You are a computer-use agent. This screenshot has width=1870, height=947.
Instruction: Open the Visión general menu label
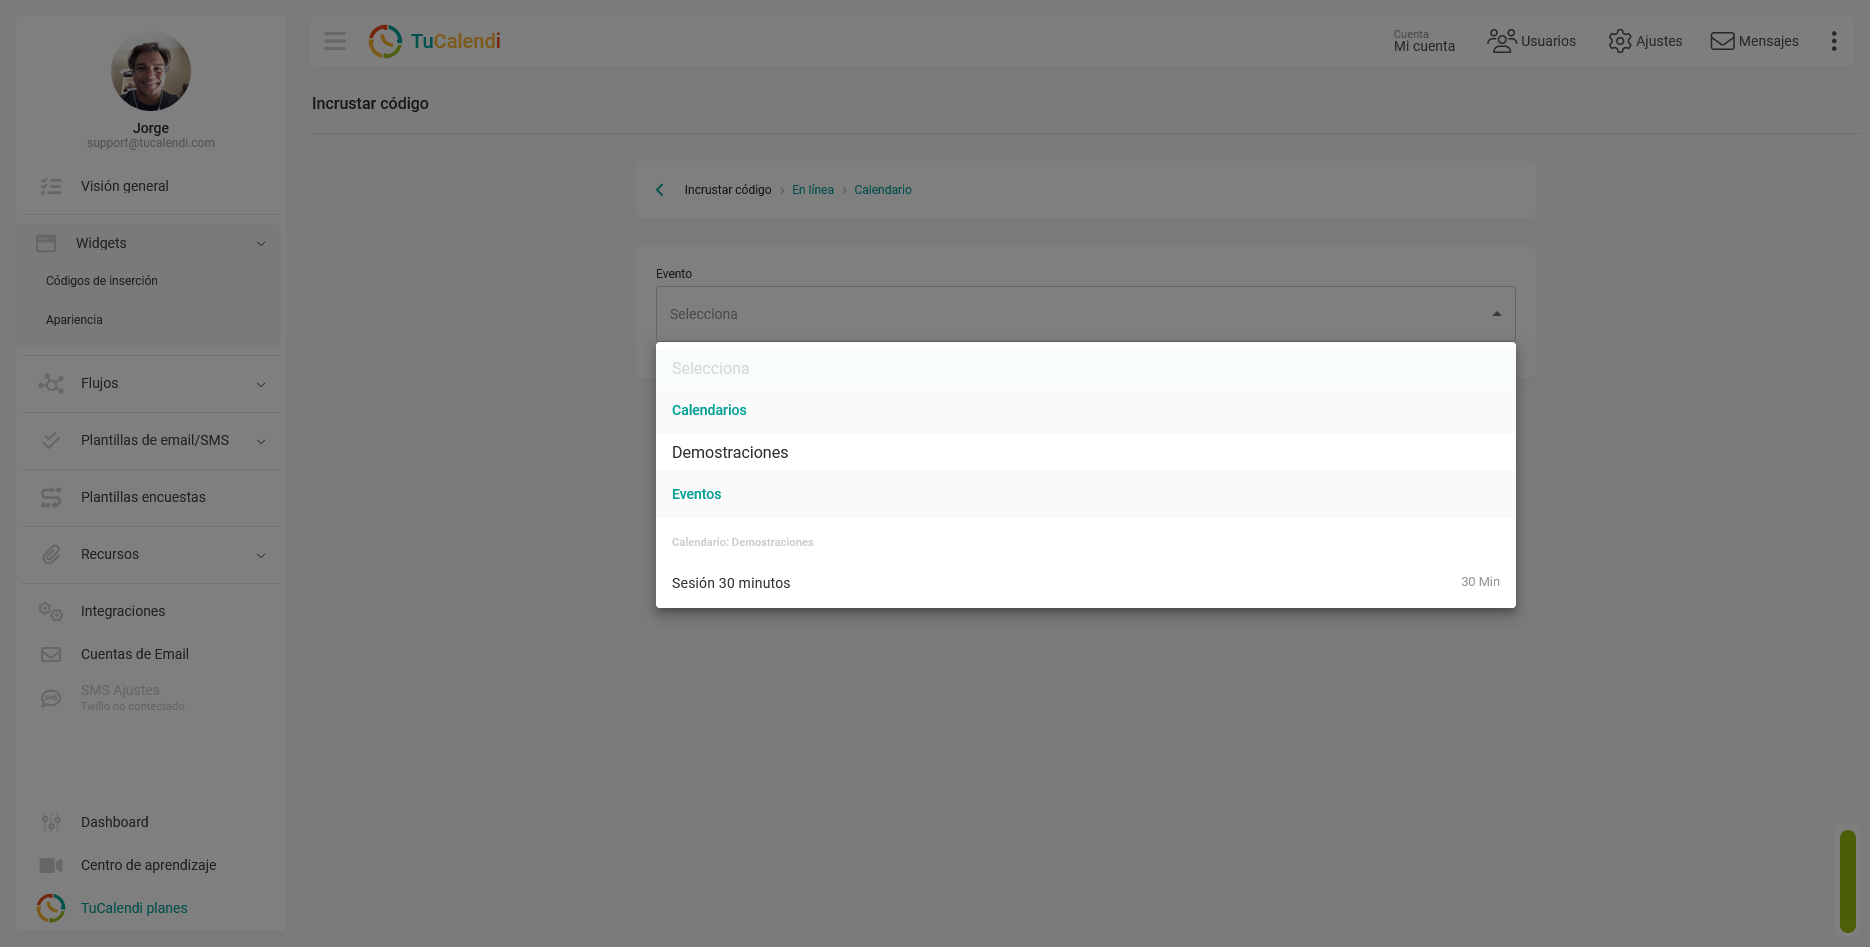click(x=125, y=186)
